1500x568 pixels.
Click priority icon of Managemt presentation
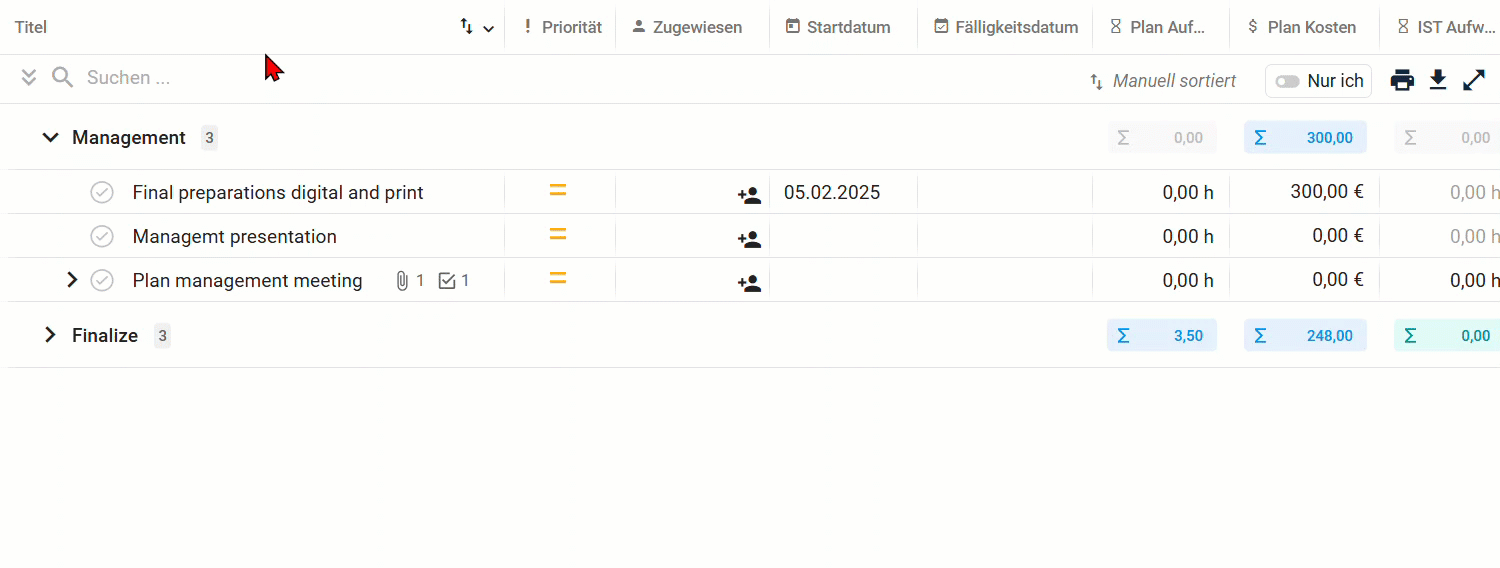[x=558, y=234]
